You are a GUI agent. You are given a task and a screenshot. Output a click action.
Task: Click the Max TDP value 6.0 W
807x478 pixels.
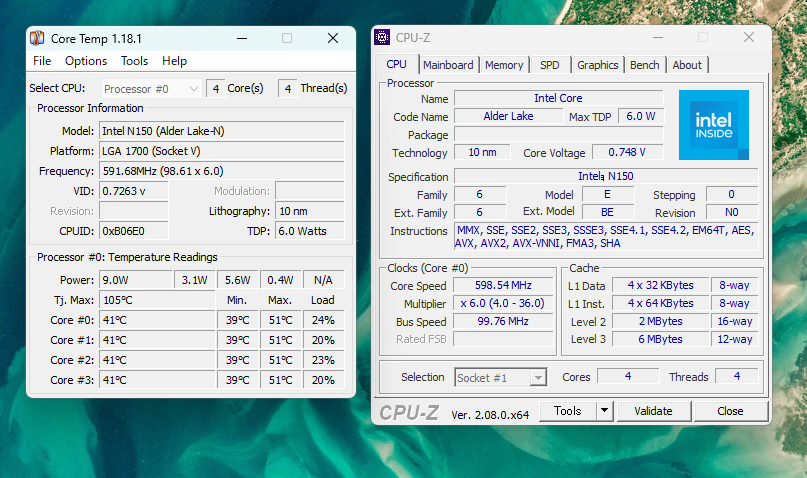tap(641, 116)
